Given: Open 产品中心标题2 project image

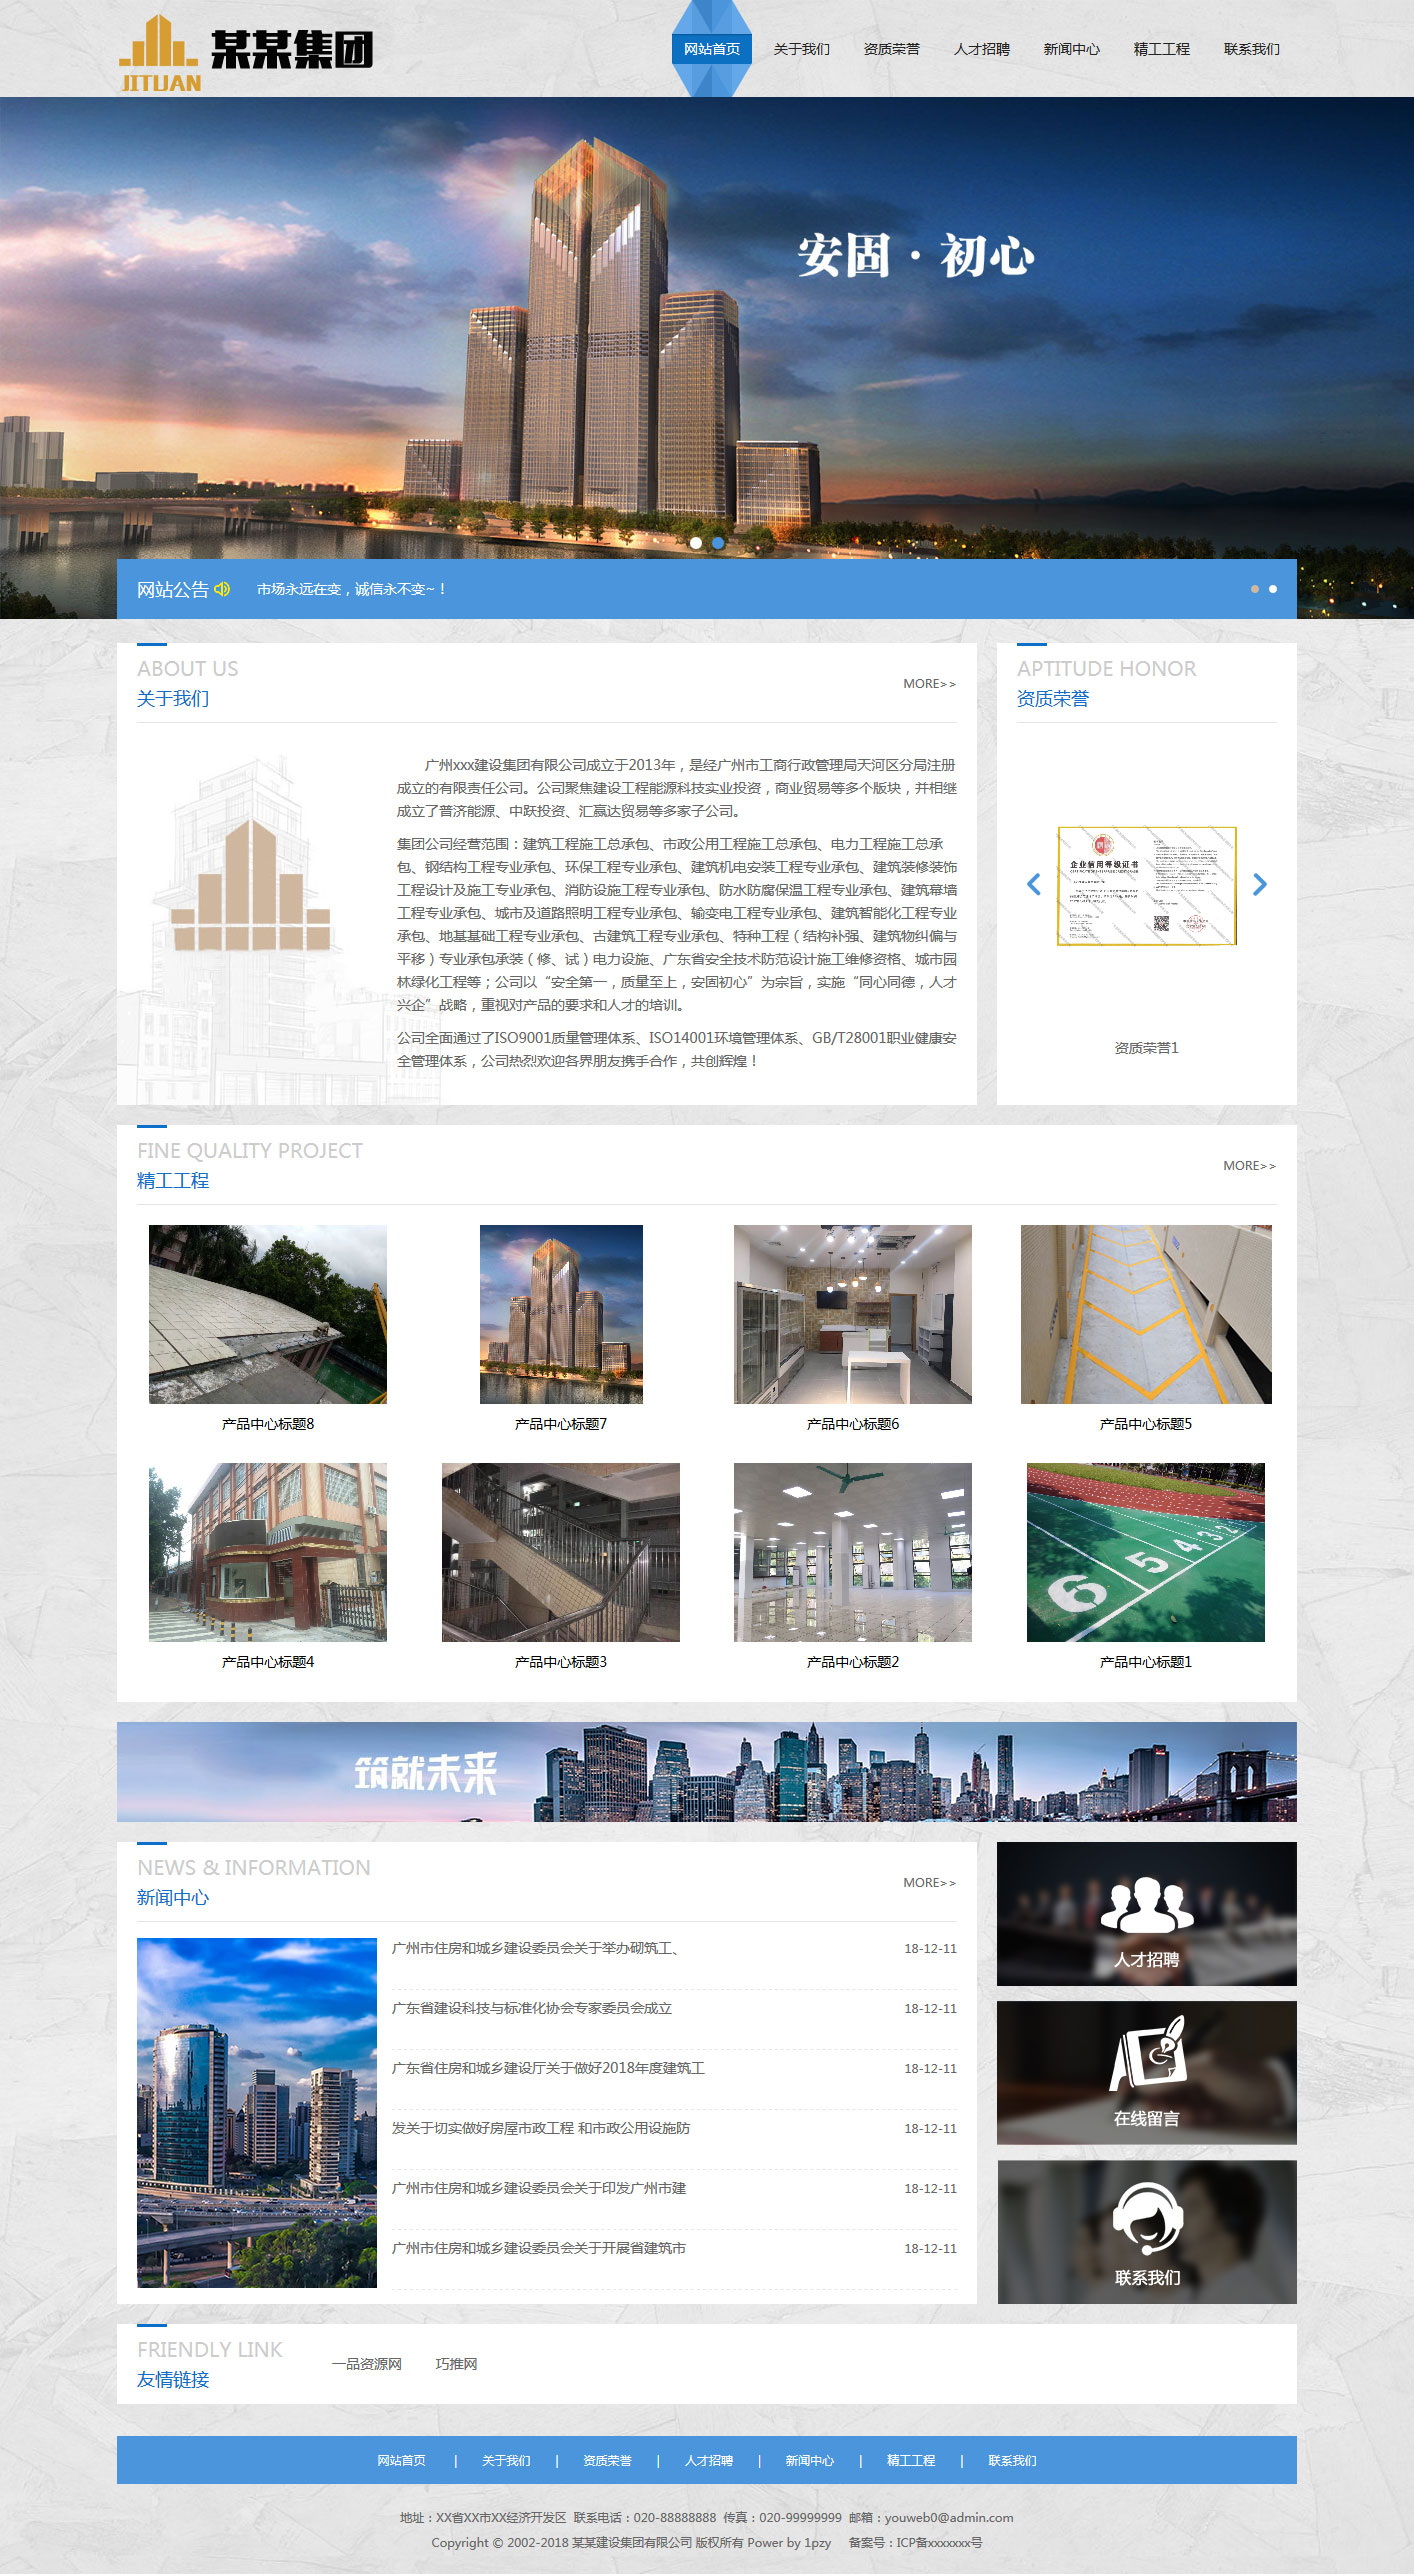Looking at the screenshot, I should 853,1552.
